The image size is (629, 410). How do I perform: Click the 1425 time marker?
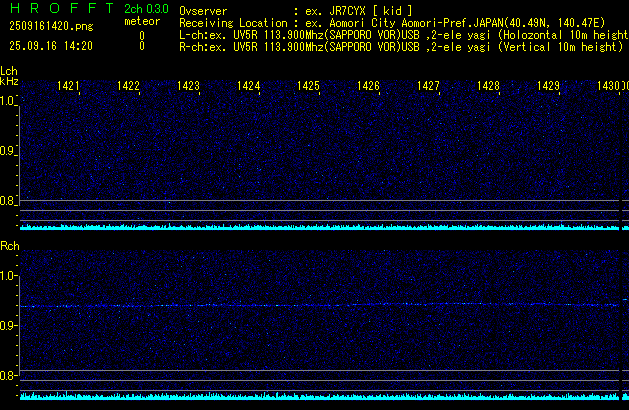[x=308, y=86]
